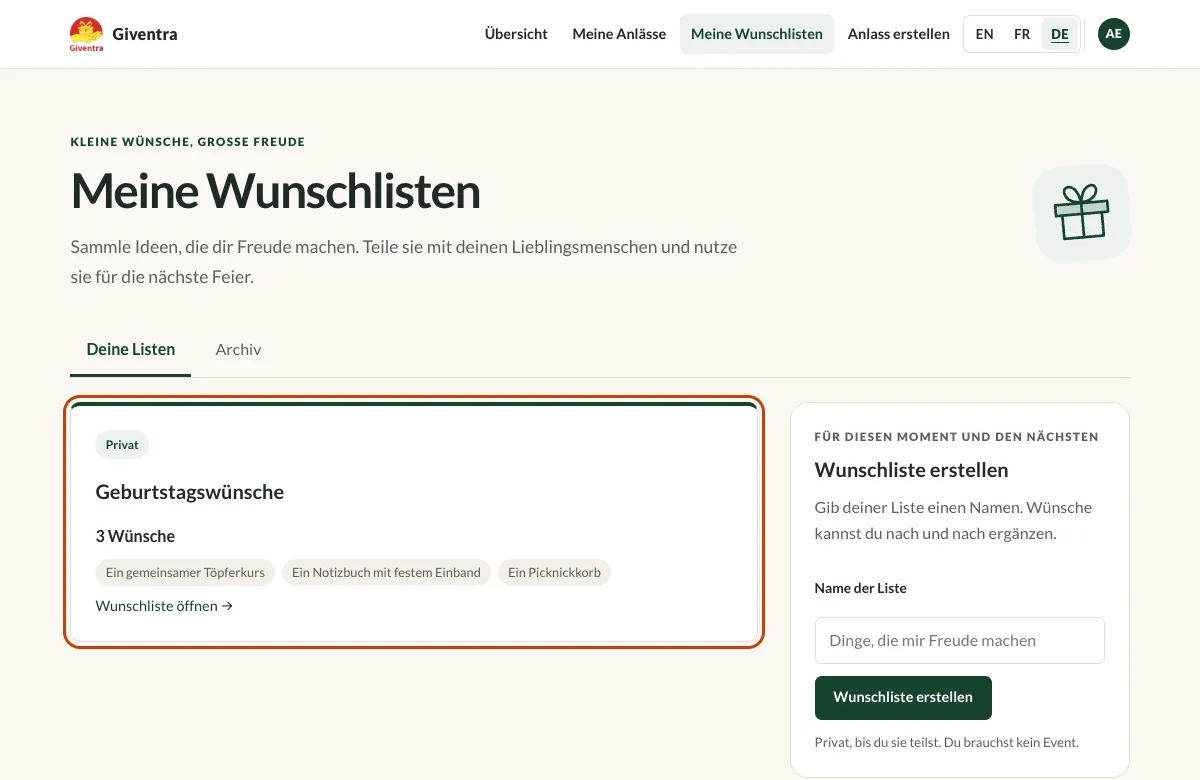Click the Wunschliste erstellen panel heading

pyautogui.click(x=912, y=470)
